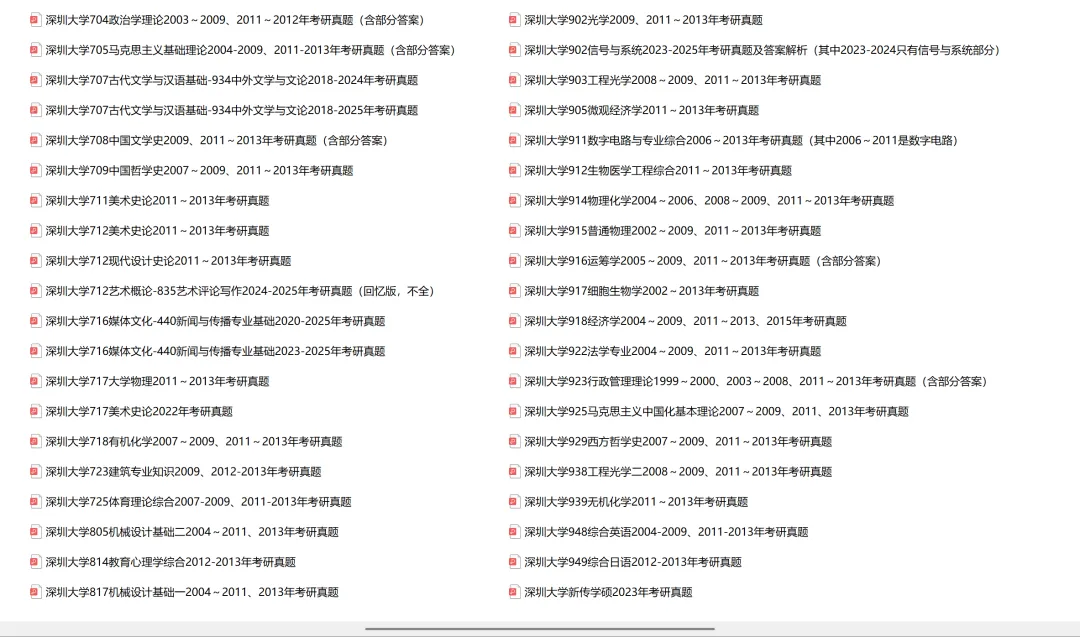Select file name 深圳大学705马克思主义基础理论
Image resolution: width=1080 pixels, height=637 pixels.
coord(253,50)
